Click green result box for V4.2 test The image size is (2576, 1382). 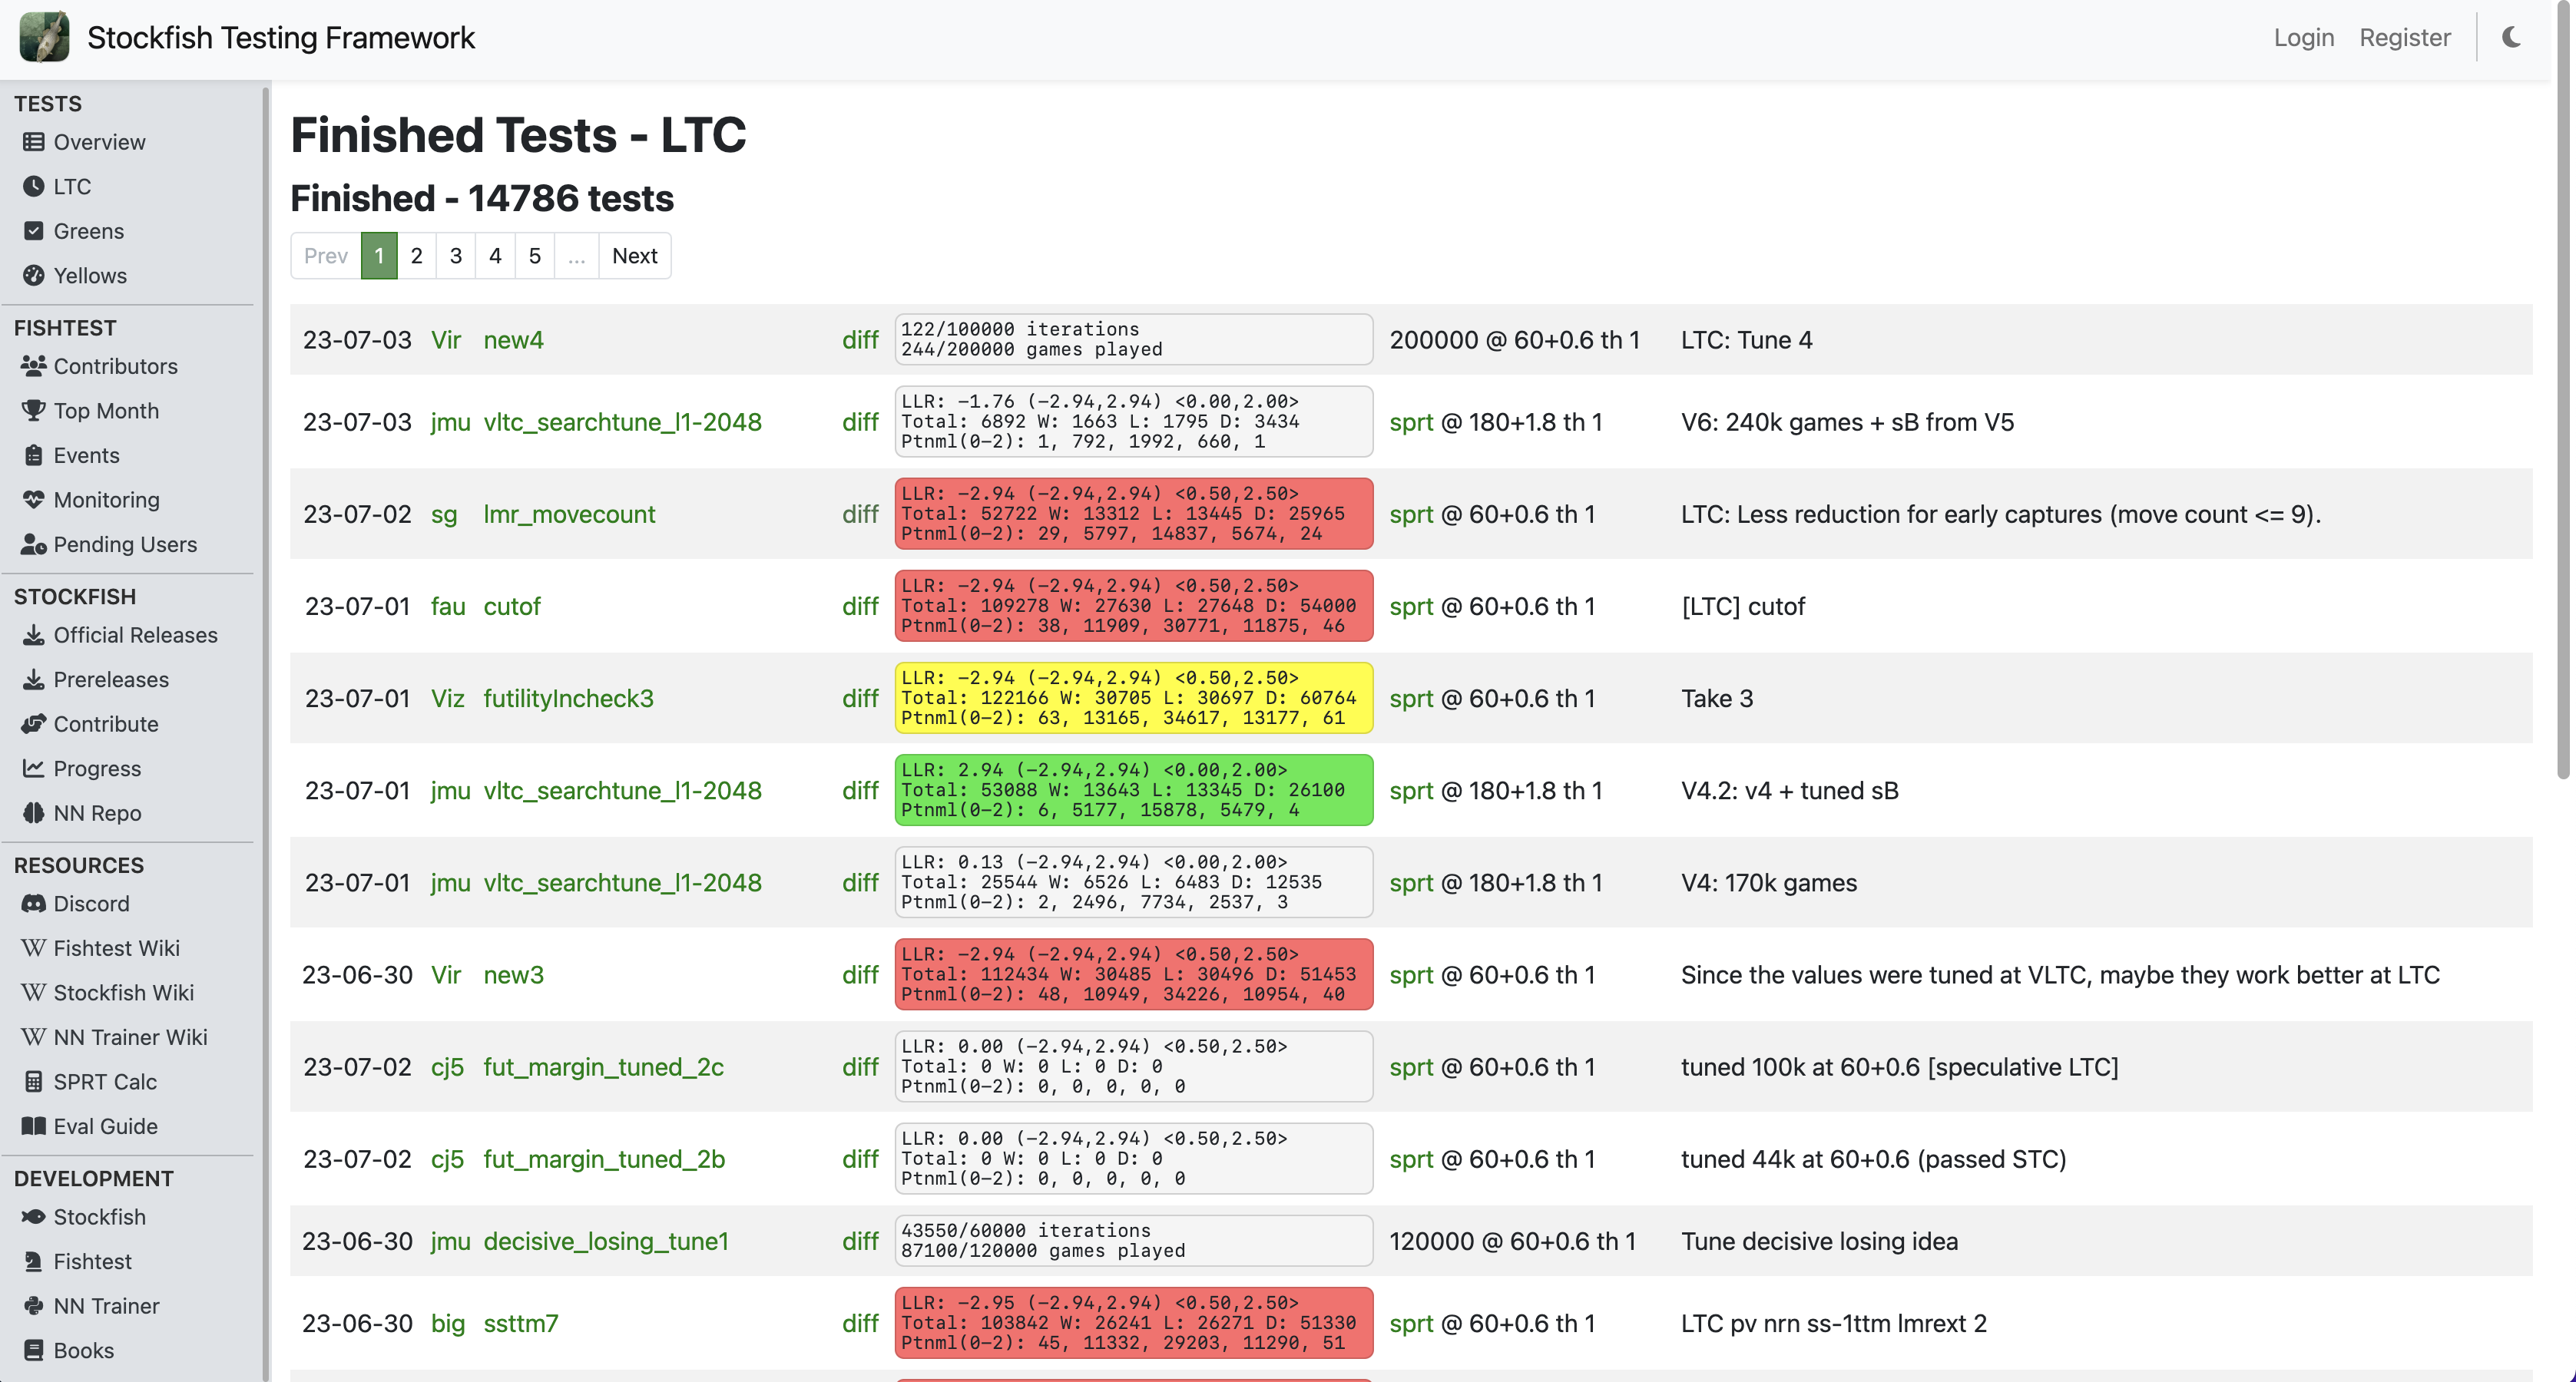pyautogui.click(x=1133, y=790)
